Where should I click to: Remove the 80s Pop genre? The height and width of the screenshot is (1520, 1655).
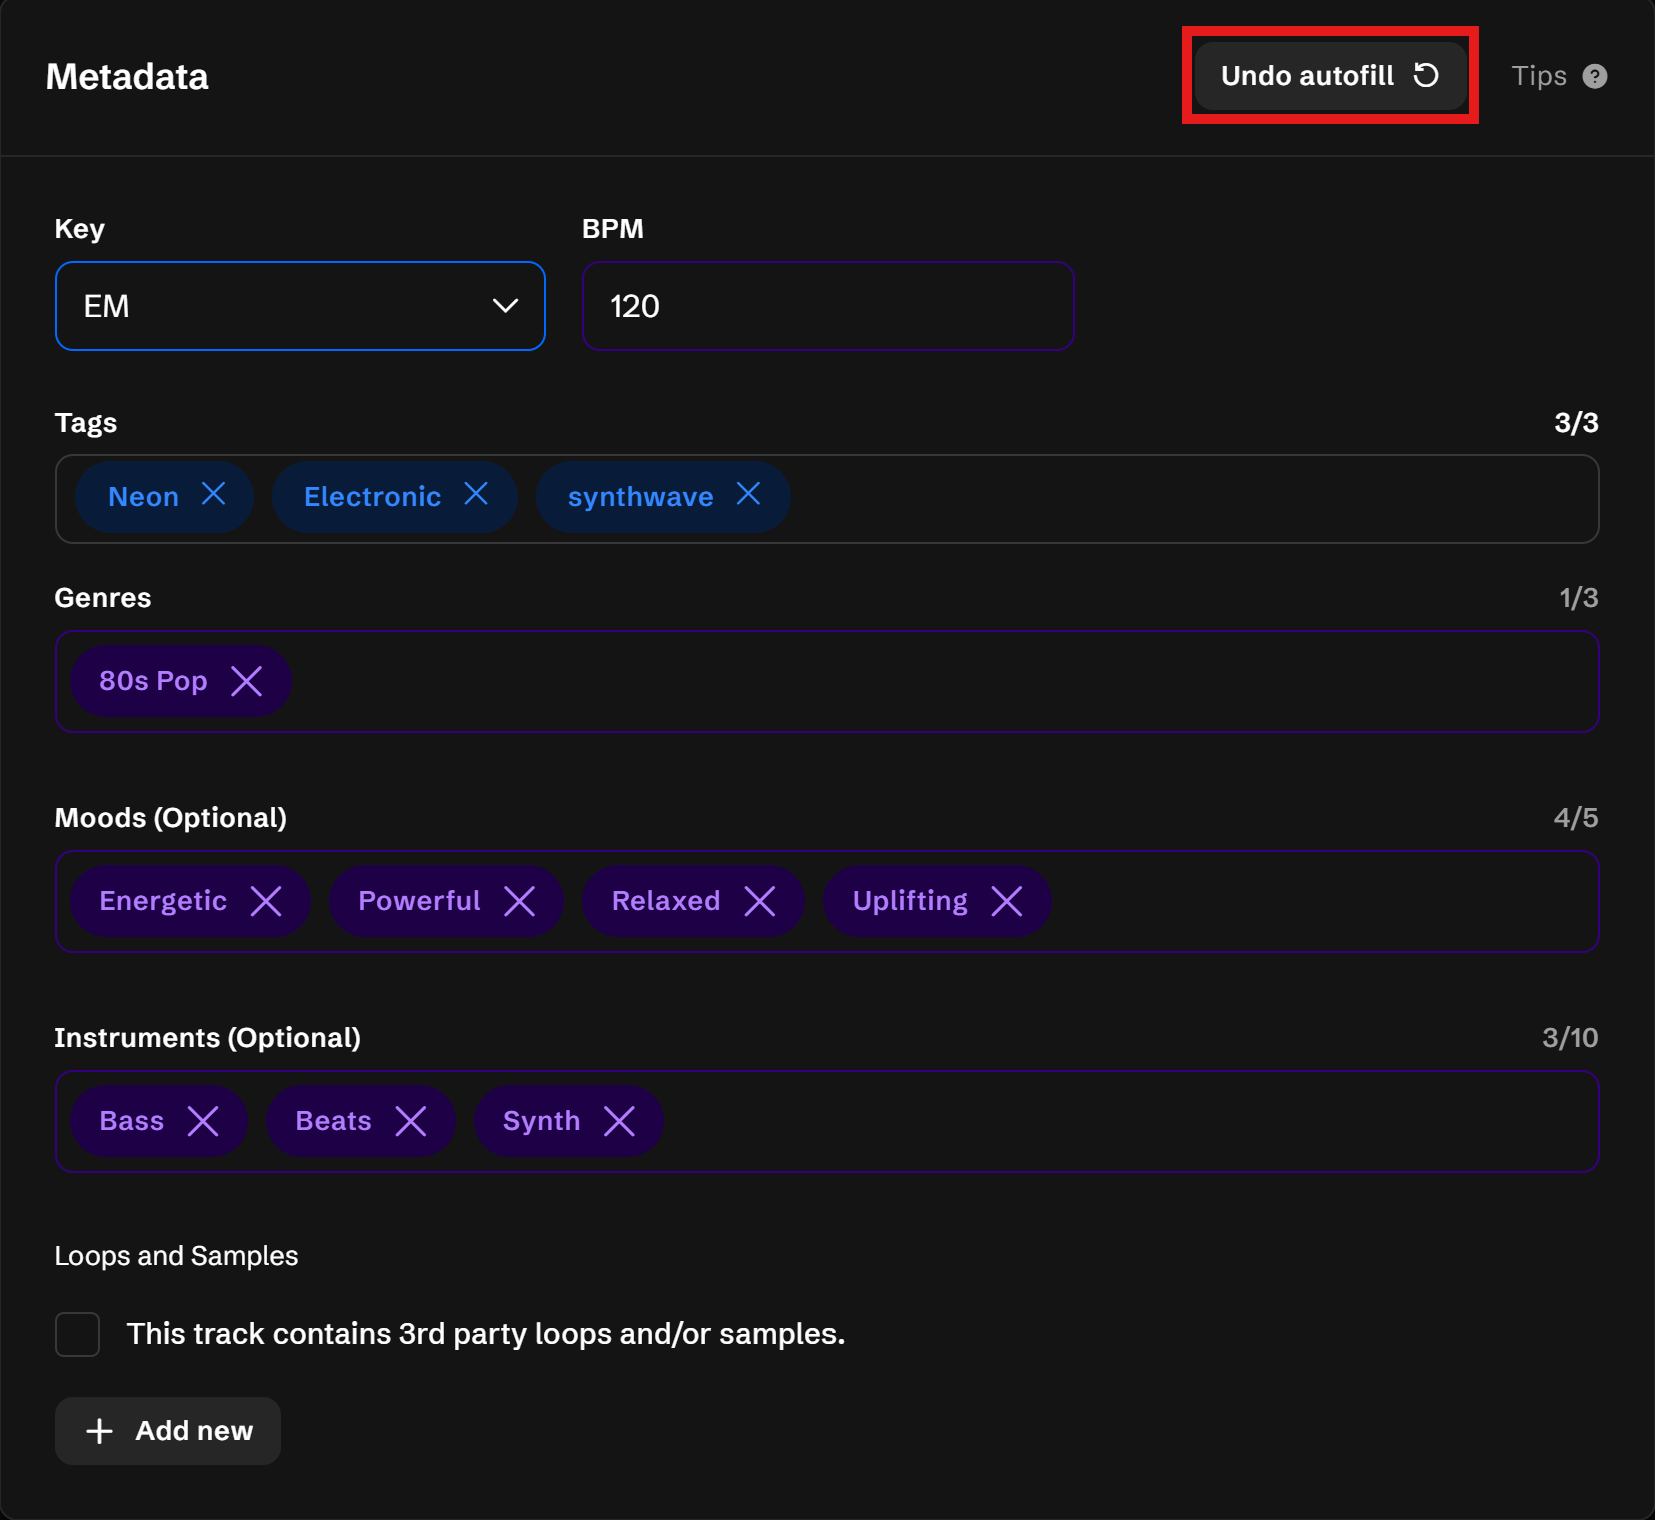[246, 682]
